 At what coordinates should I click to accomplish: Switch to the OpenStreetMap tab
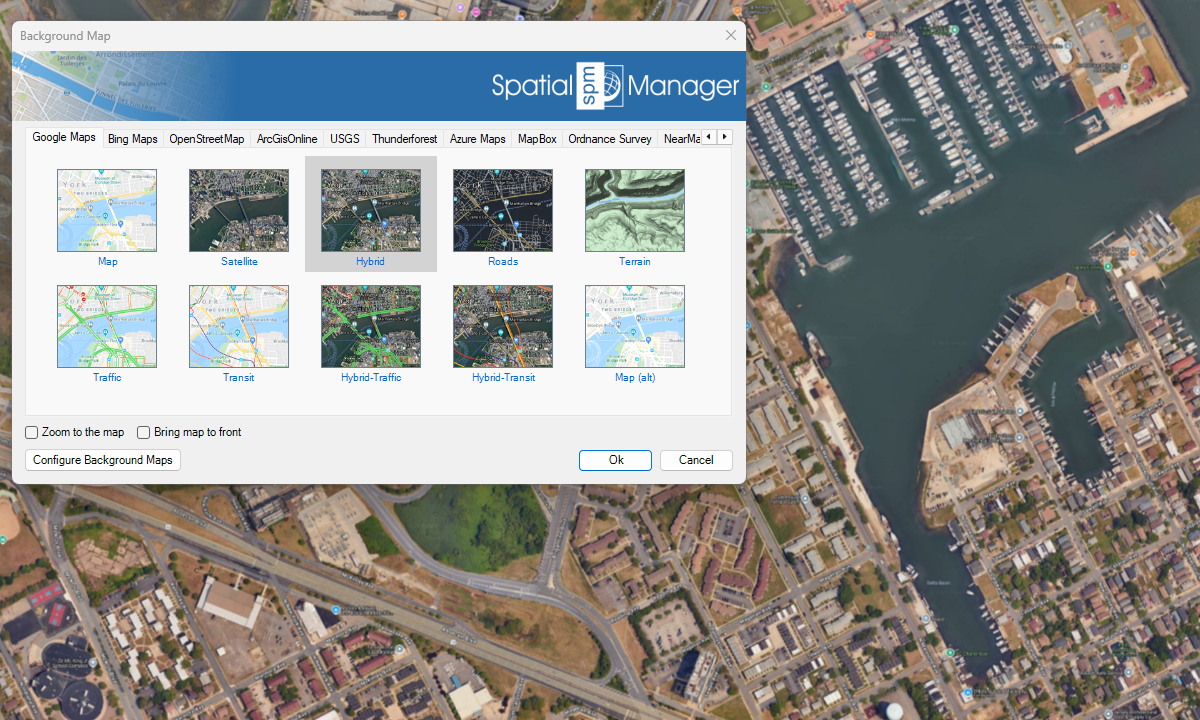point(207,139)
